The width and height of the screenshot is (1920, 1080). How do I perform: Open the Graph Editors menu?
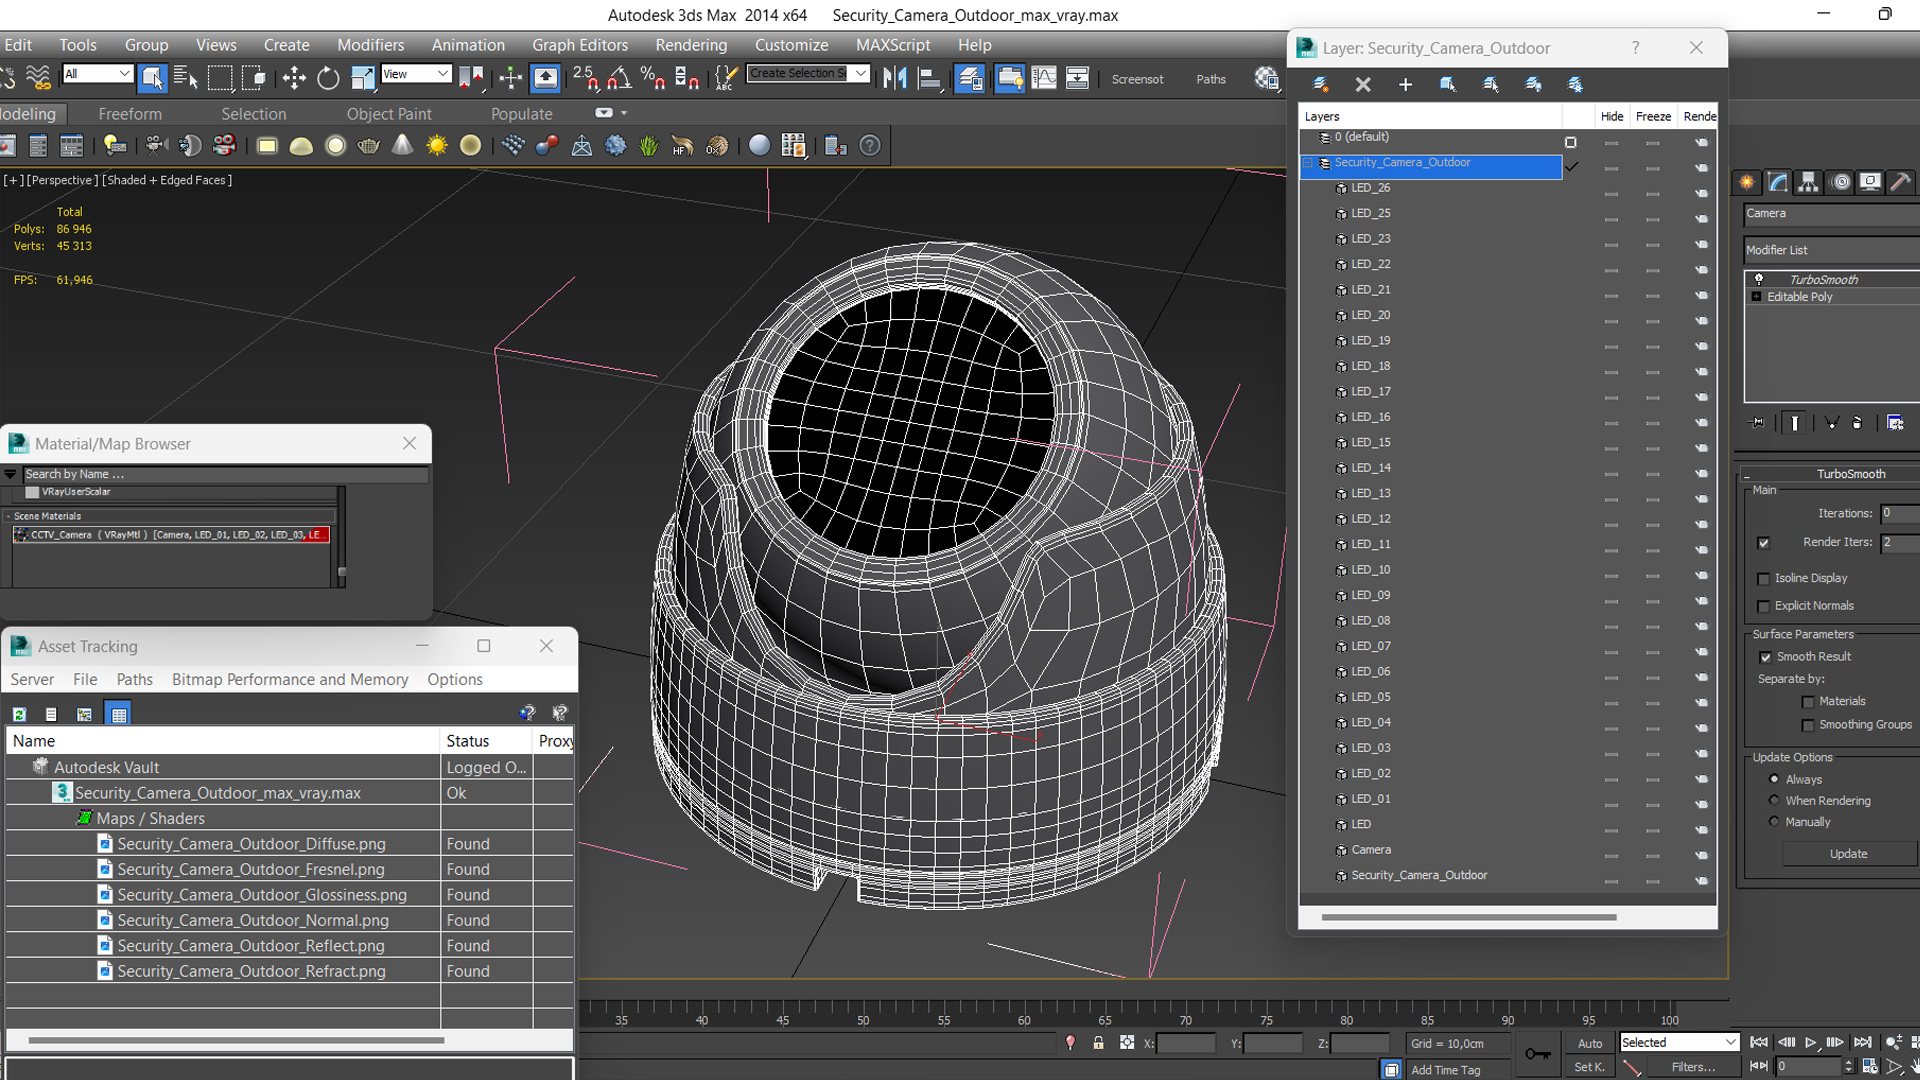(580, 45)
